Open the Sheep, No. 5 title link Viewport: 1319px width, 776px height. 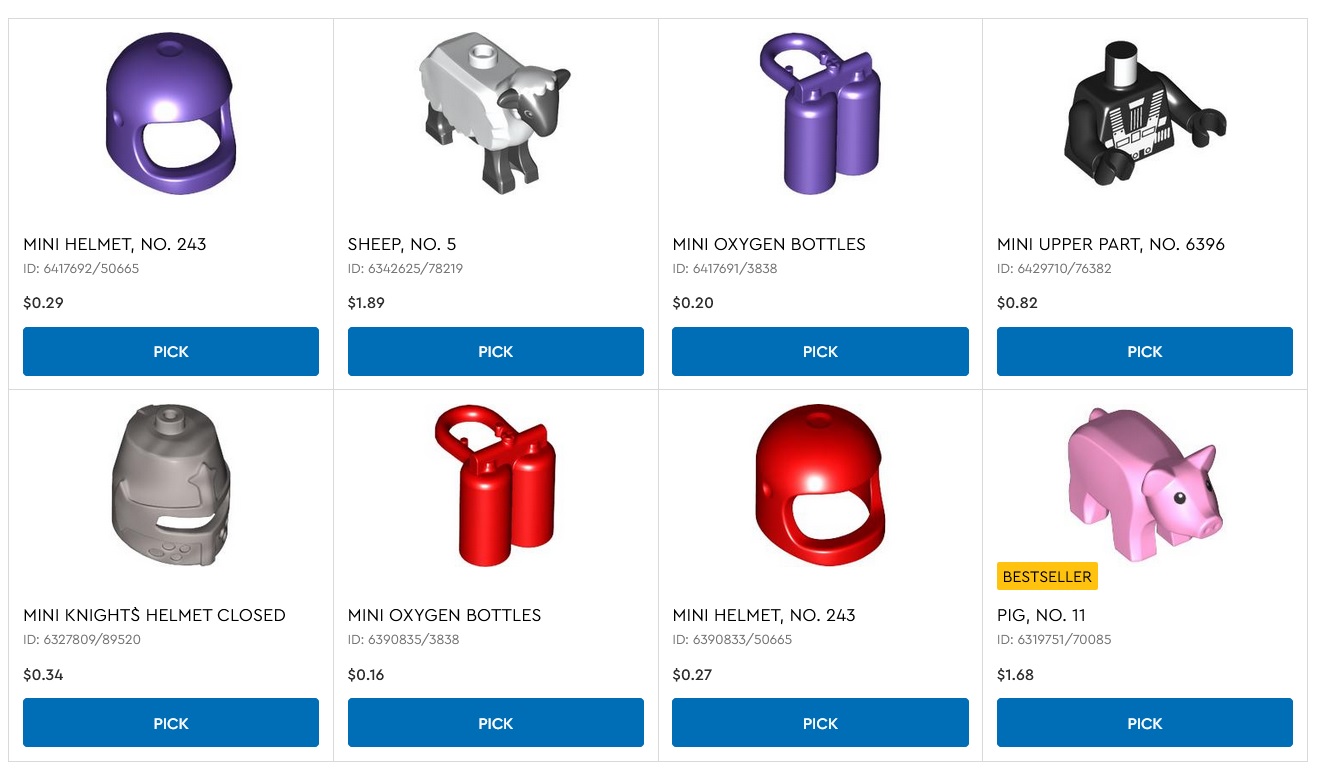[x=402, y=244]
